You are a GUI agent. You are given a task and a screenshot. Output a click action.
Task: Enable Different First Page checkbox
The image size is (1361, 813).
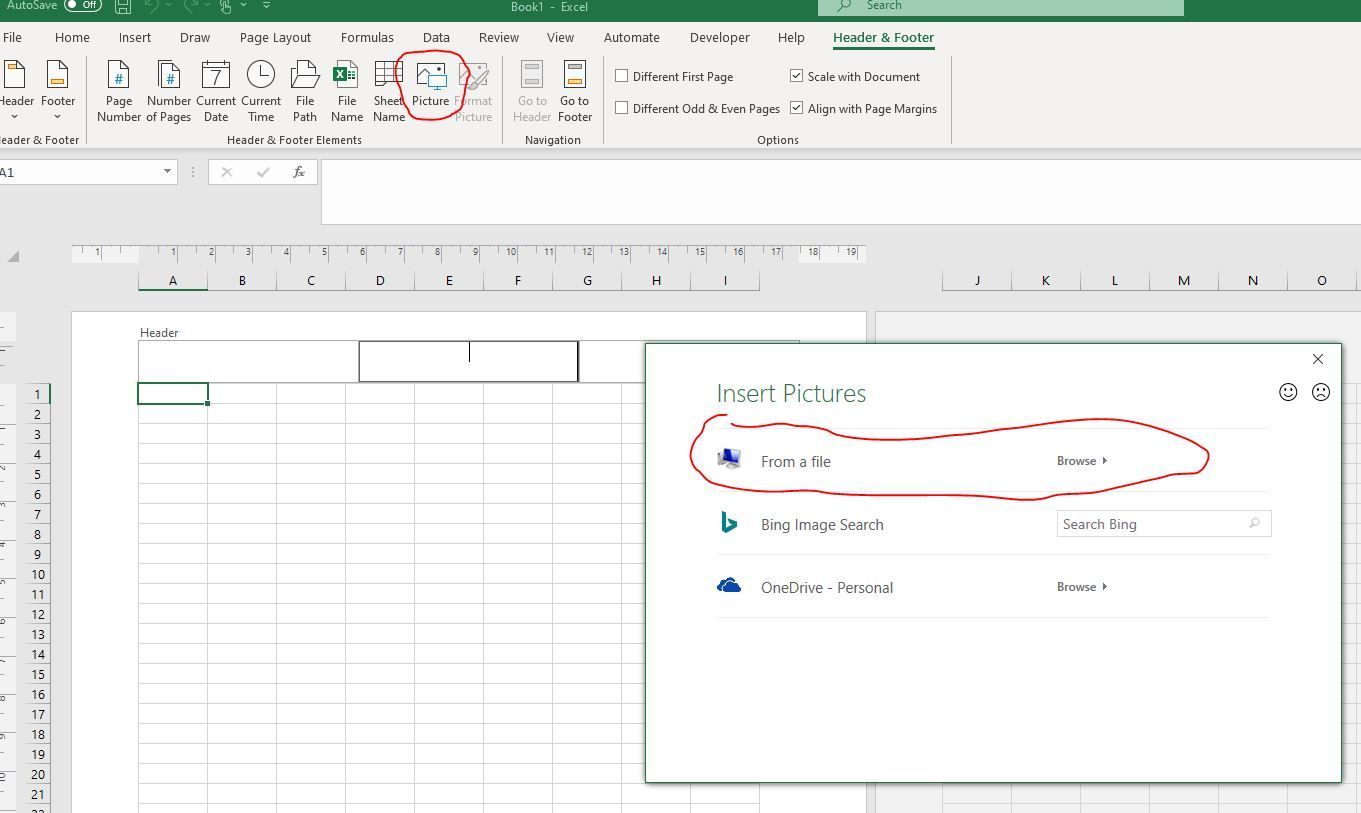(x=622, y=76)
